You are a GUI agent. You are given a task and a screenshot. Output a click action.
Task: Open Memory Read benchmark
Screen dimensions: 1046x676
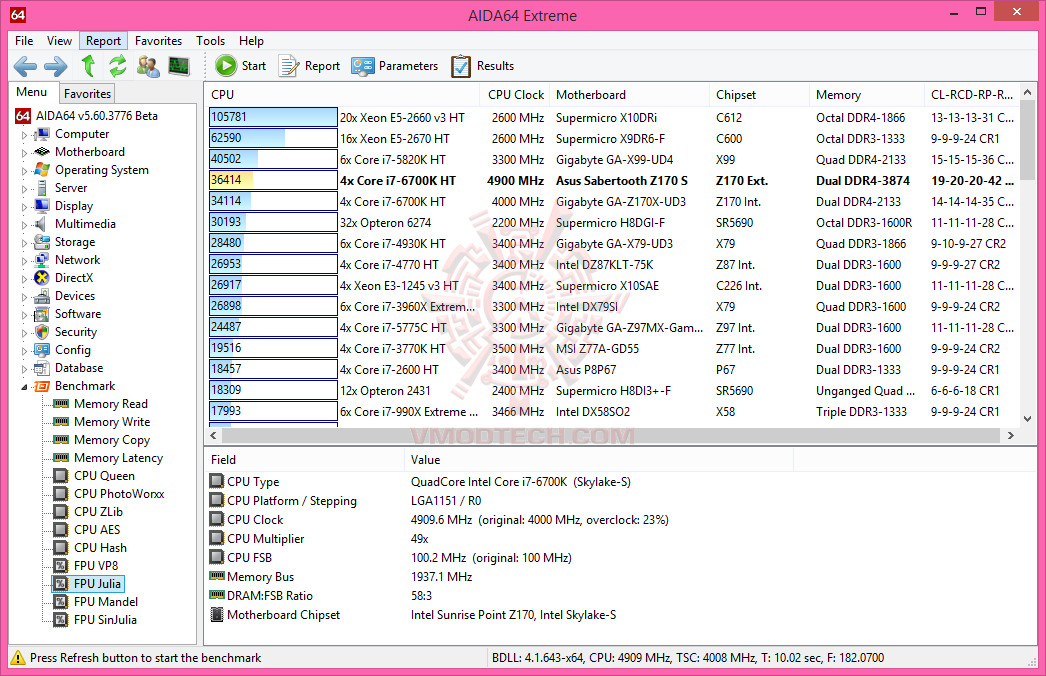tap(111, 404)
